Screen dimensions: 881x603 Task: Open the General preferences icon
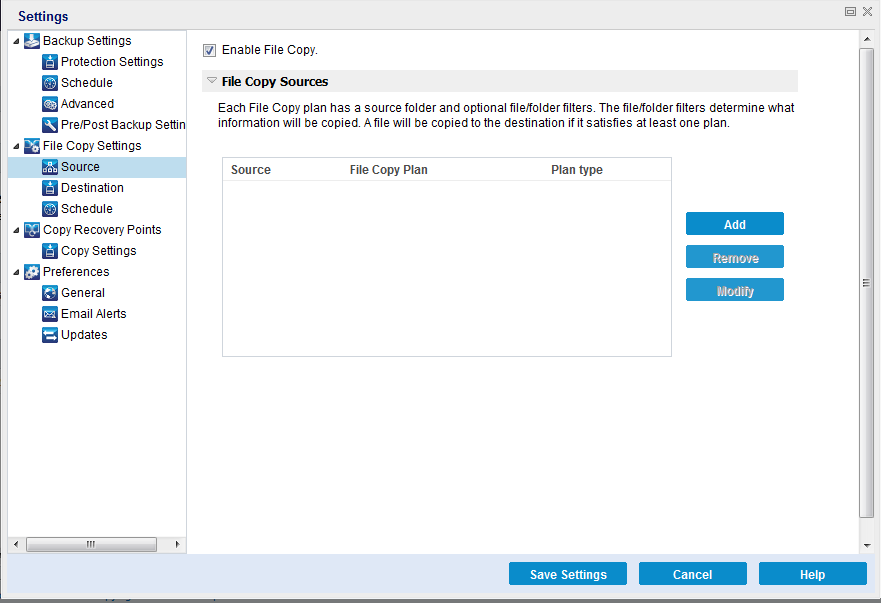49,292
